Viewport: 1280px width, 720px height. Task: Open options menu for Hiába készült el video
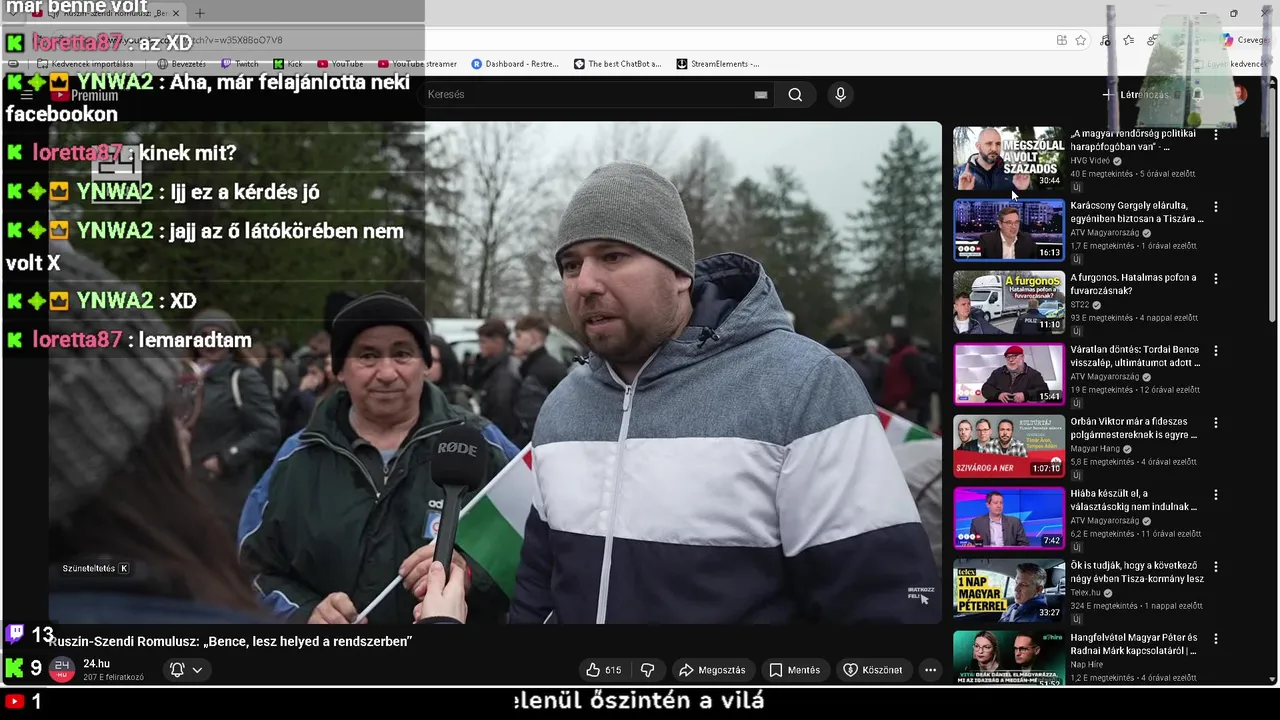click(x=1216, y=495)
